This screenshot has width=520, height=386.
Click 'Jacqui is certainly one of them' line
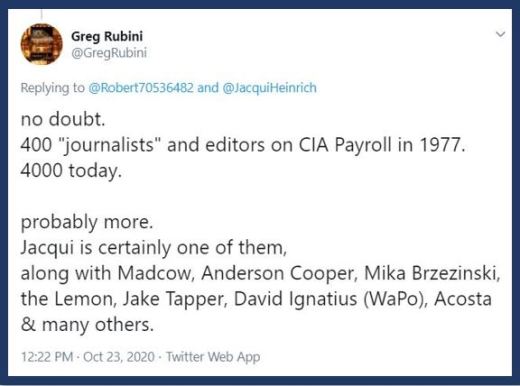tap(154, 248)
